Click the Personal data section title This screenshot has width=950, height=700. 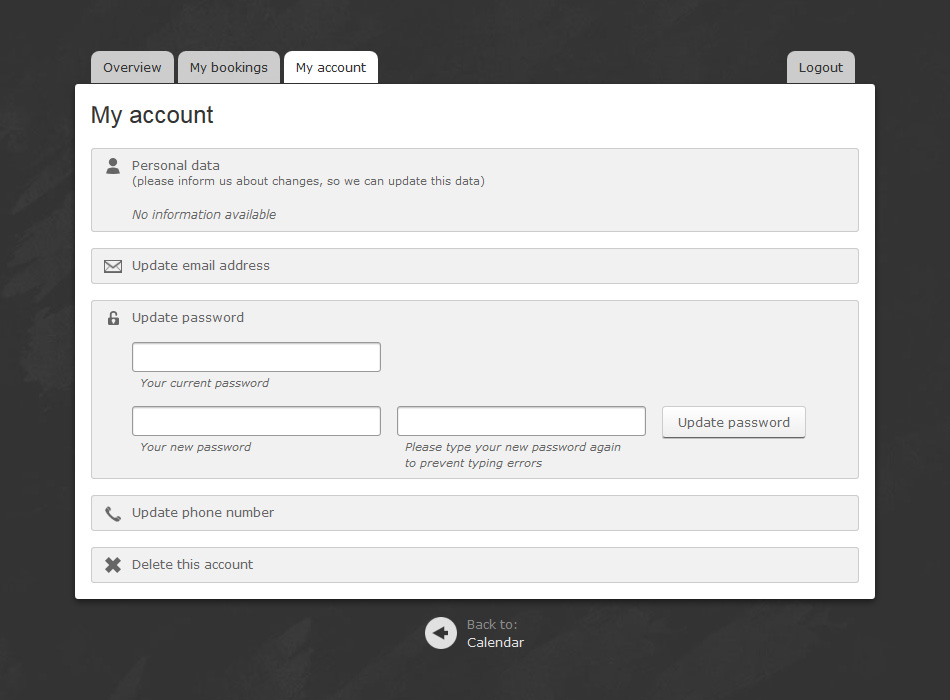(x=176, y=166)
